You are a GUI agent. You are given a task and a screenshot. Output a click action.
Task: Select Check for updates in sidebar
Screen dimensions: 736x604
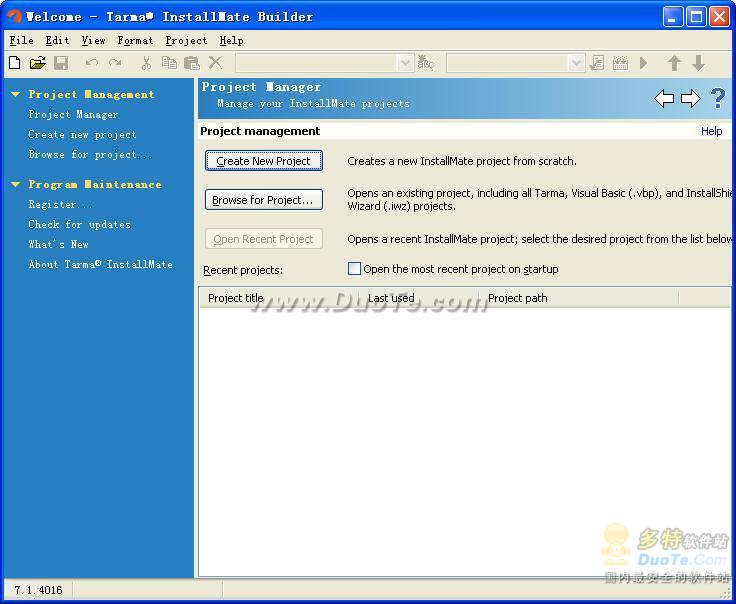pos(79,225)
